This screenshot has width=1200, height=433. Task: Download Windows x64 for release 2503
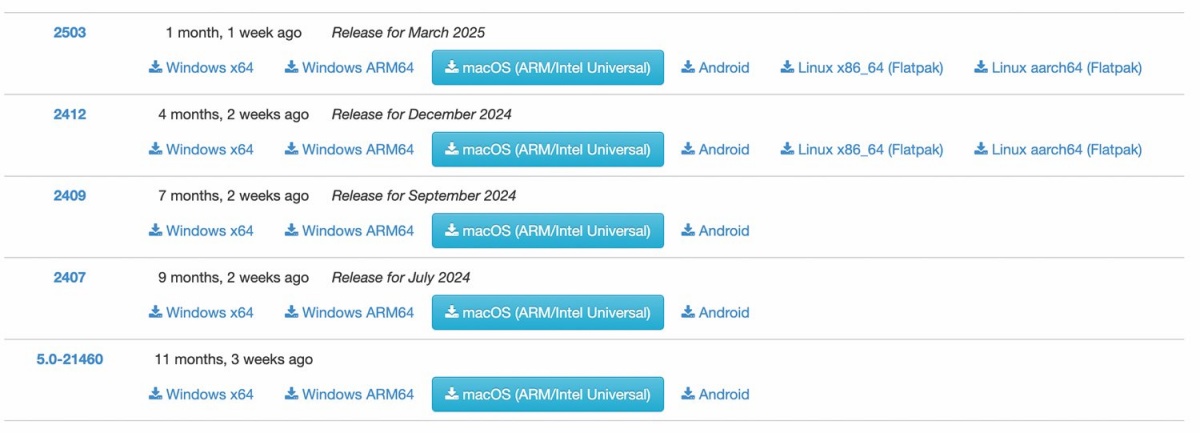point(201,68)
